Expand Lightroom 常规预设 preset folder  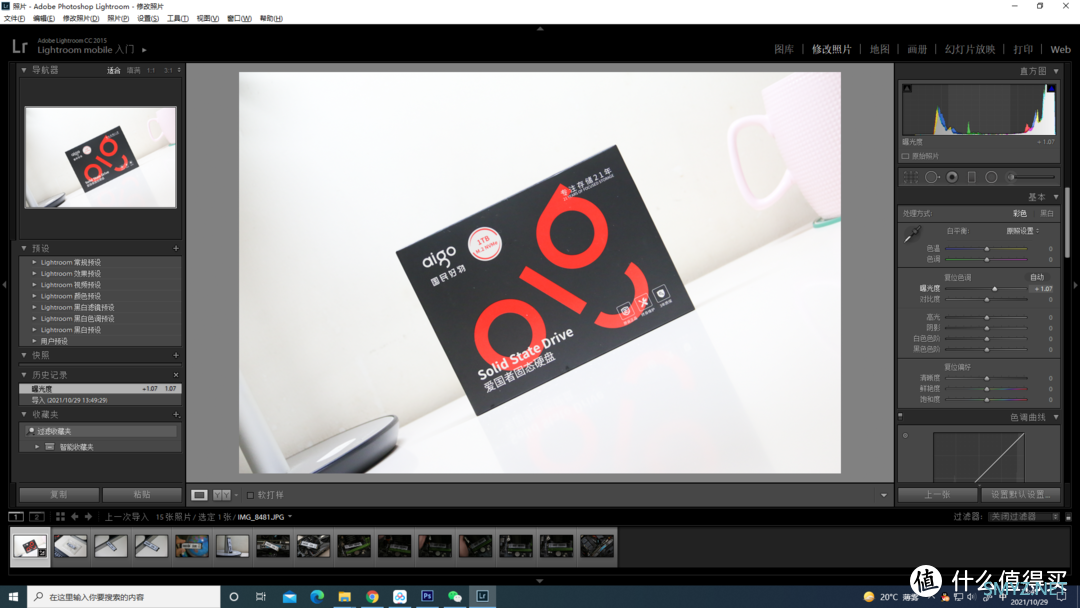click(x=34, y=262)
